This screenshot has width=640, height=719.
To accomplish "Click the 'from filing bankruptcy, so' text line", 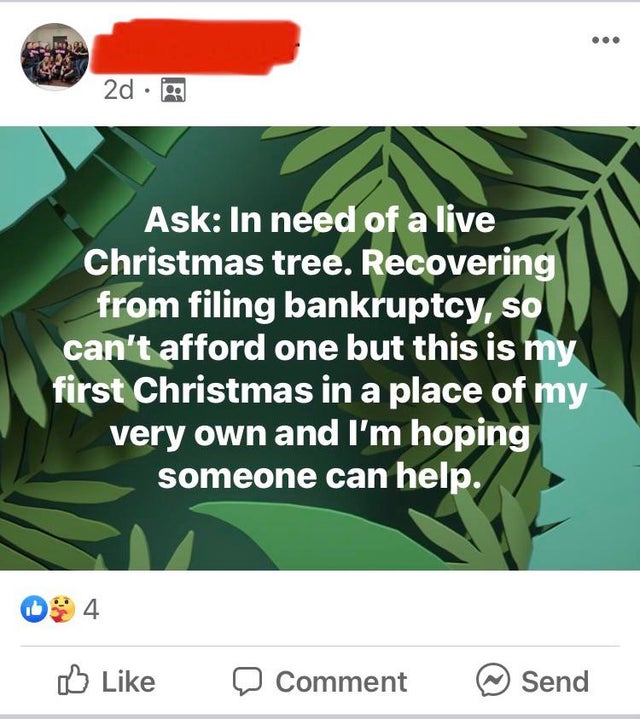I will click(319, 305).
